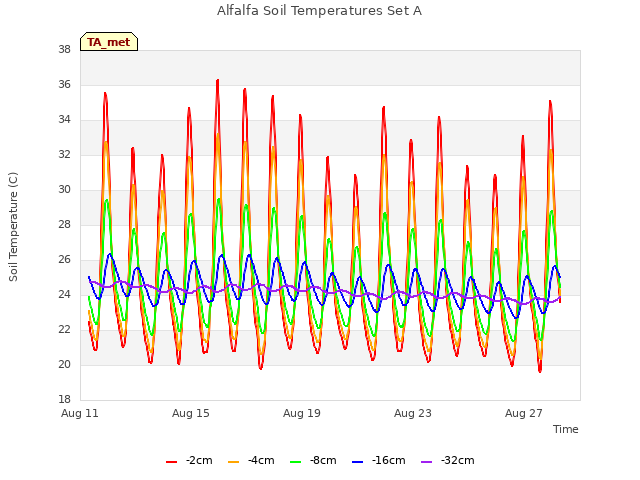
Task: Click the 26 y-axis tick label
Action: 64,260
